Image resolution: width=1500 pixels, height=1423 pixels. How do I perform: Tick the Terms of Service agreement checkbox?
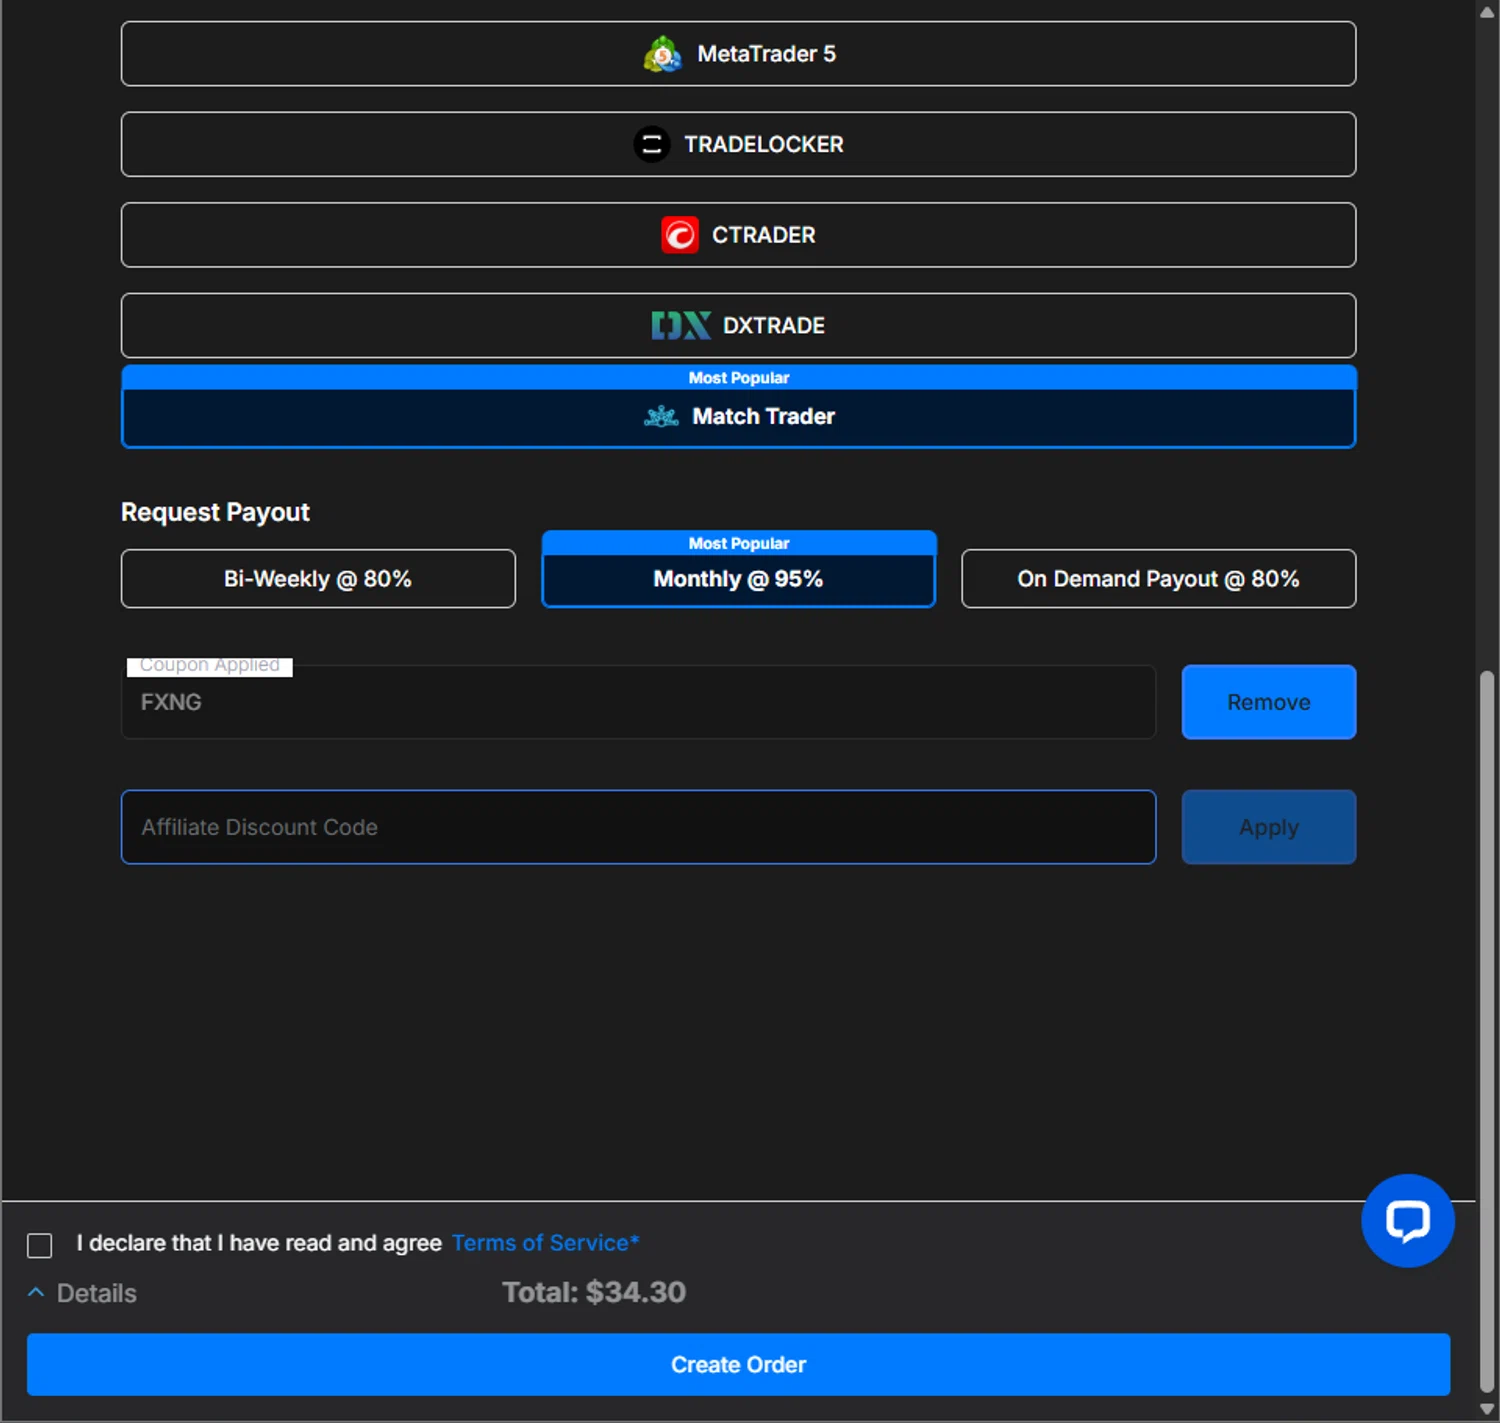40,1245
